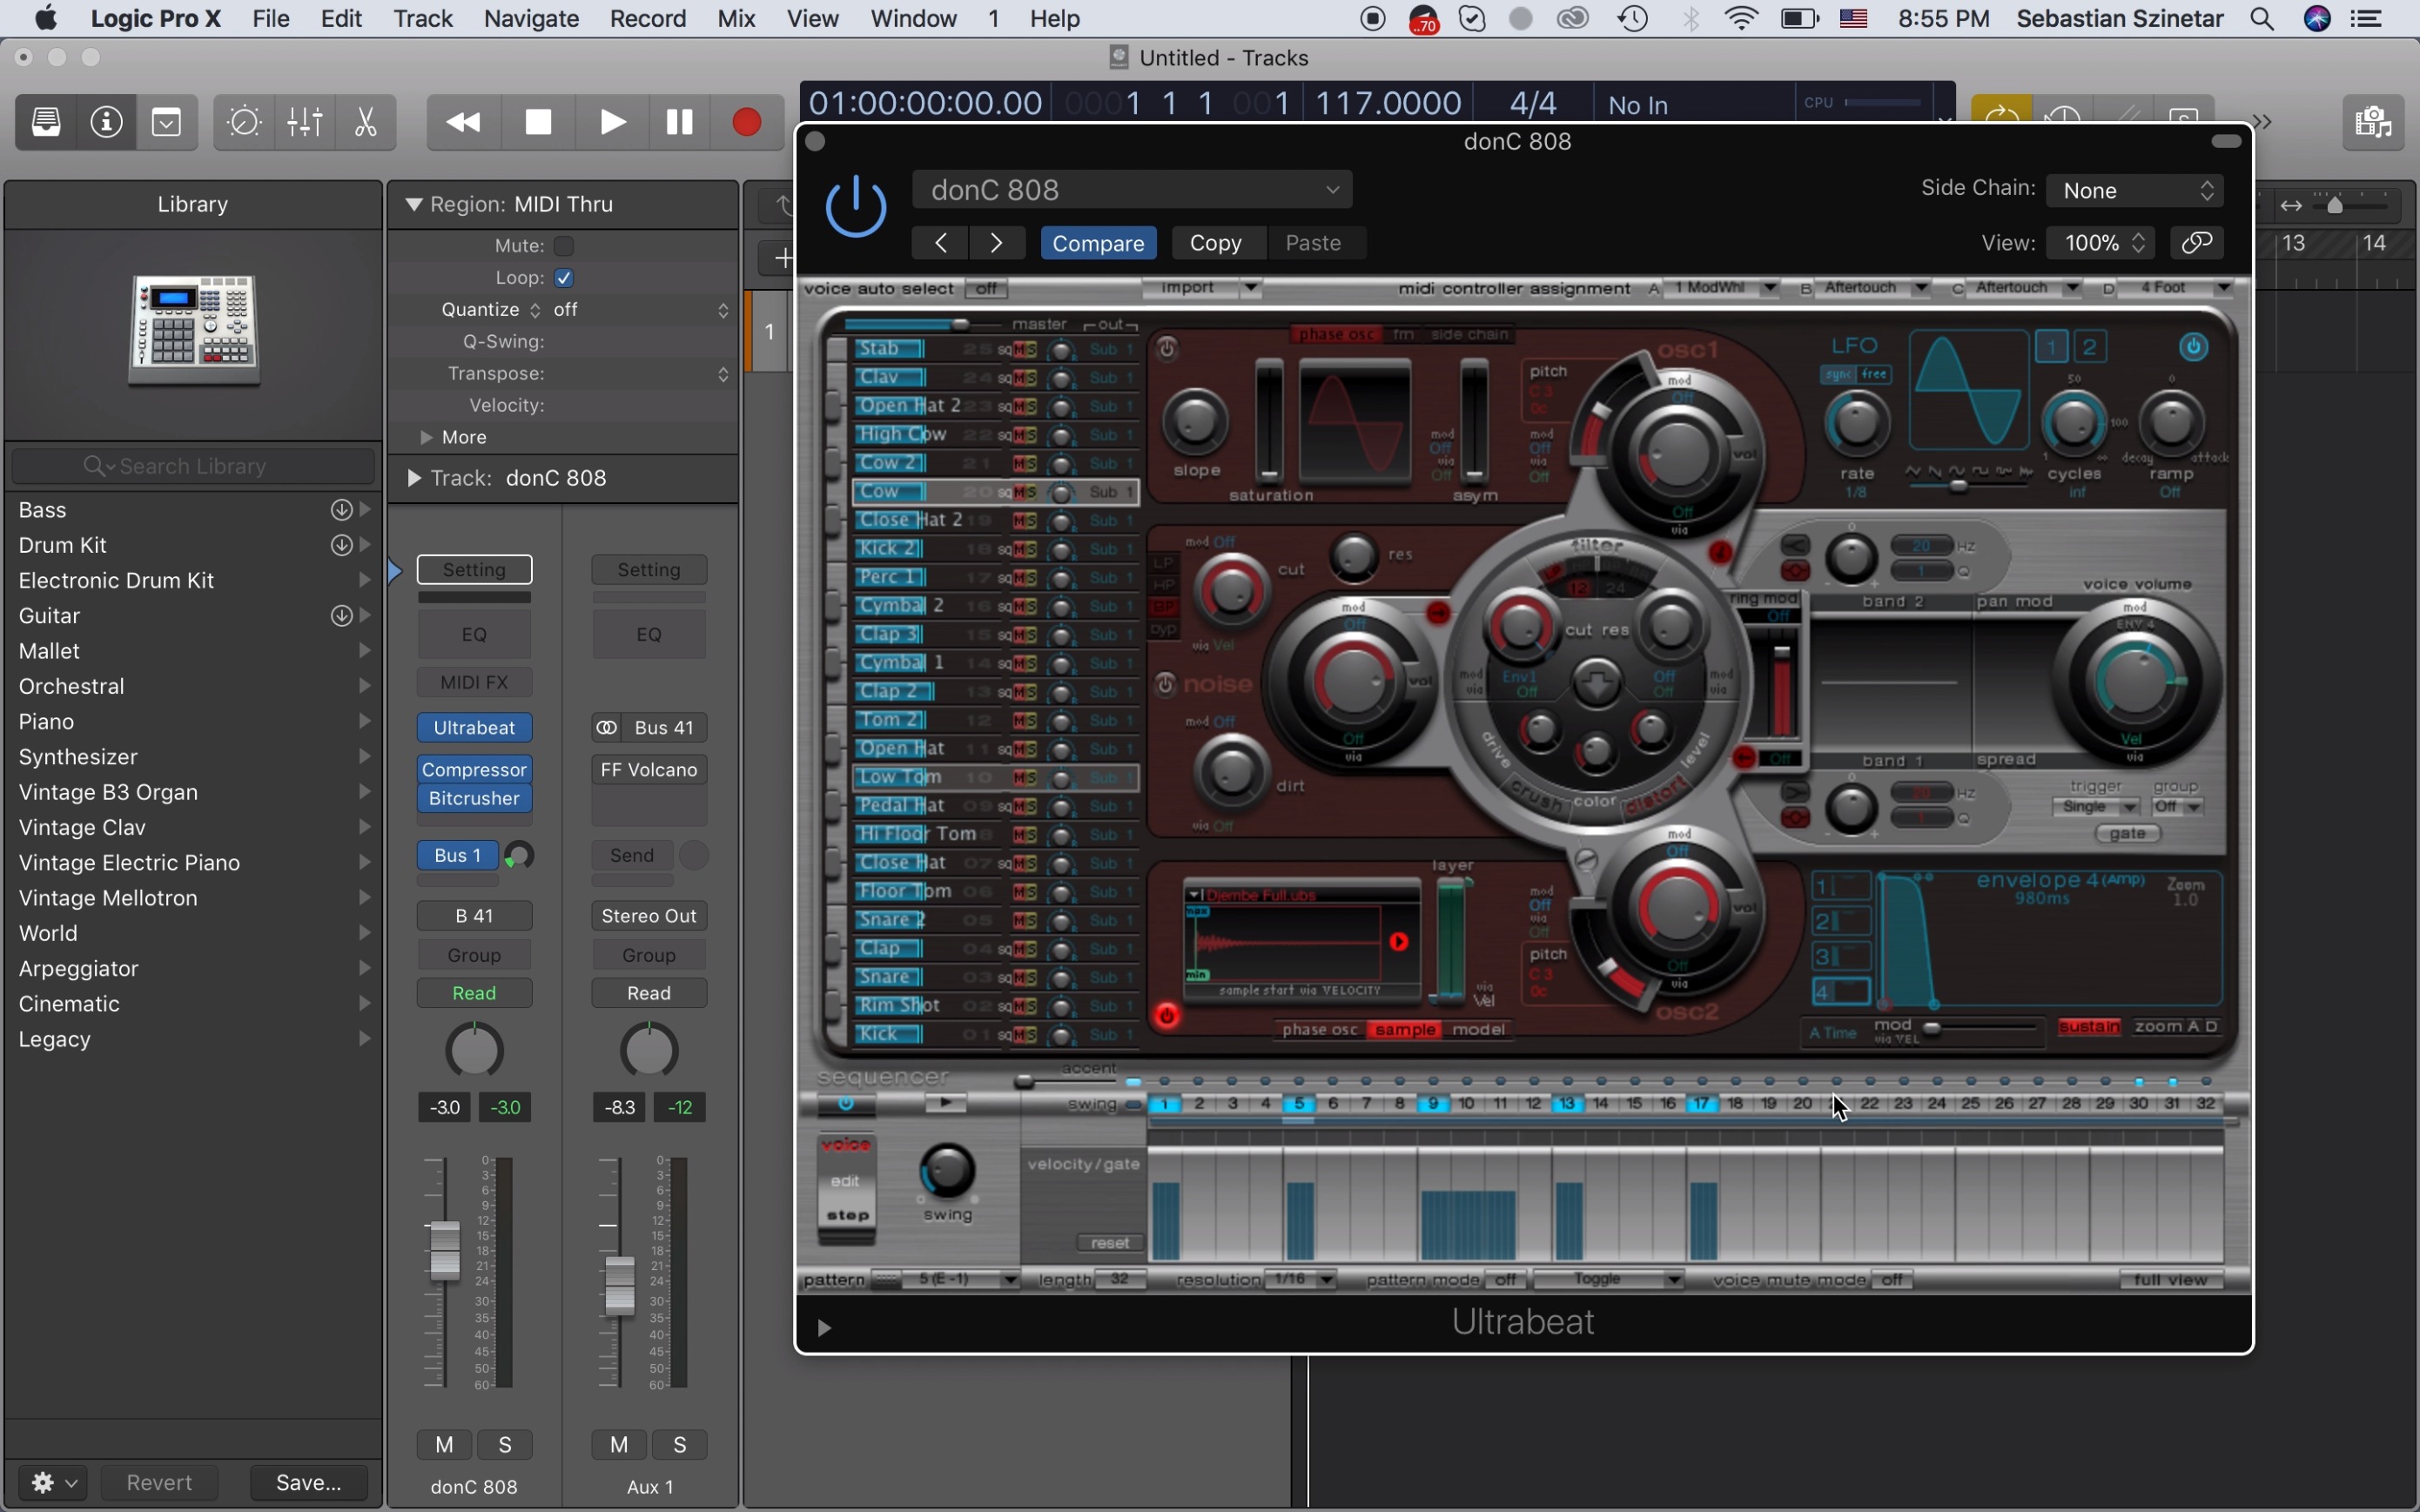Open Spotlight search in menu bar

point(2263,19)
